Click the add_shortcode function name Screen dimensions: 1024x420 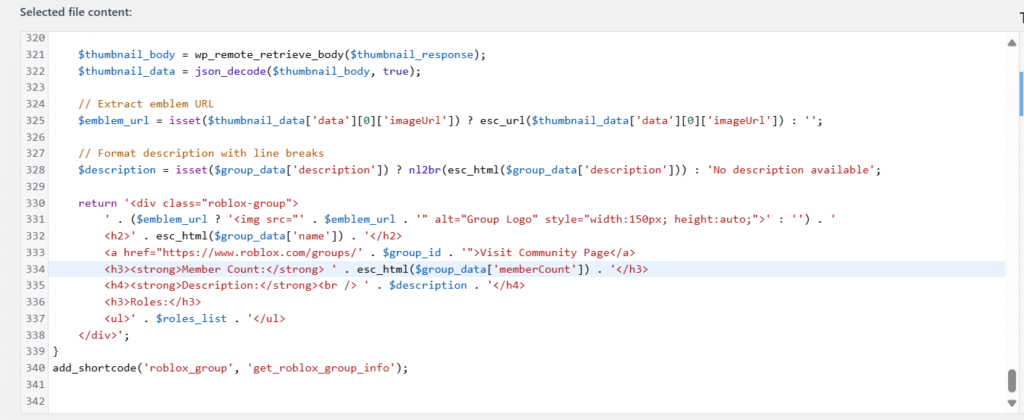[97, 368]
